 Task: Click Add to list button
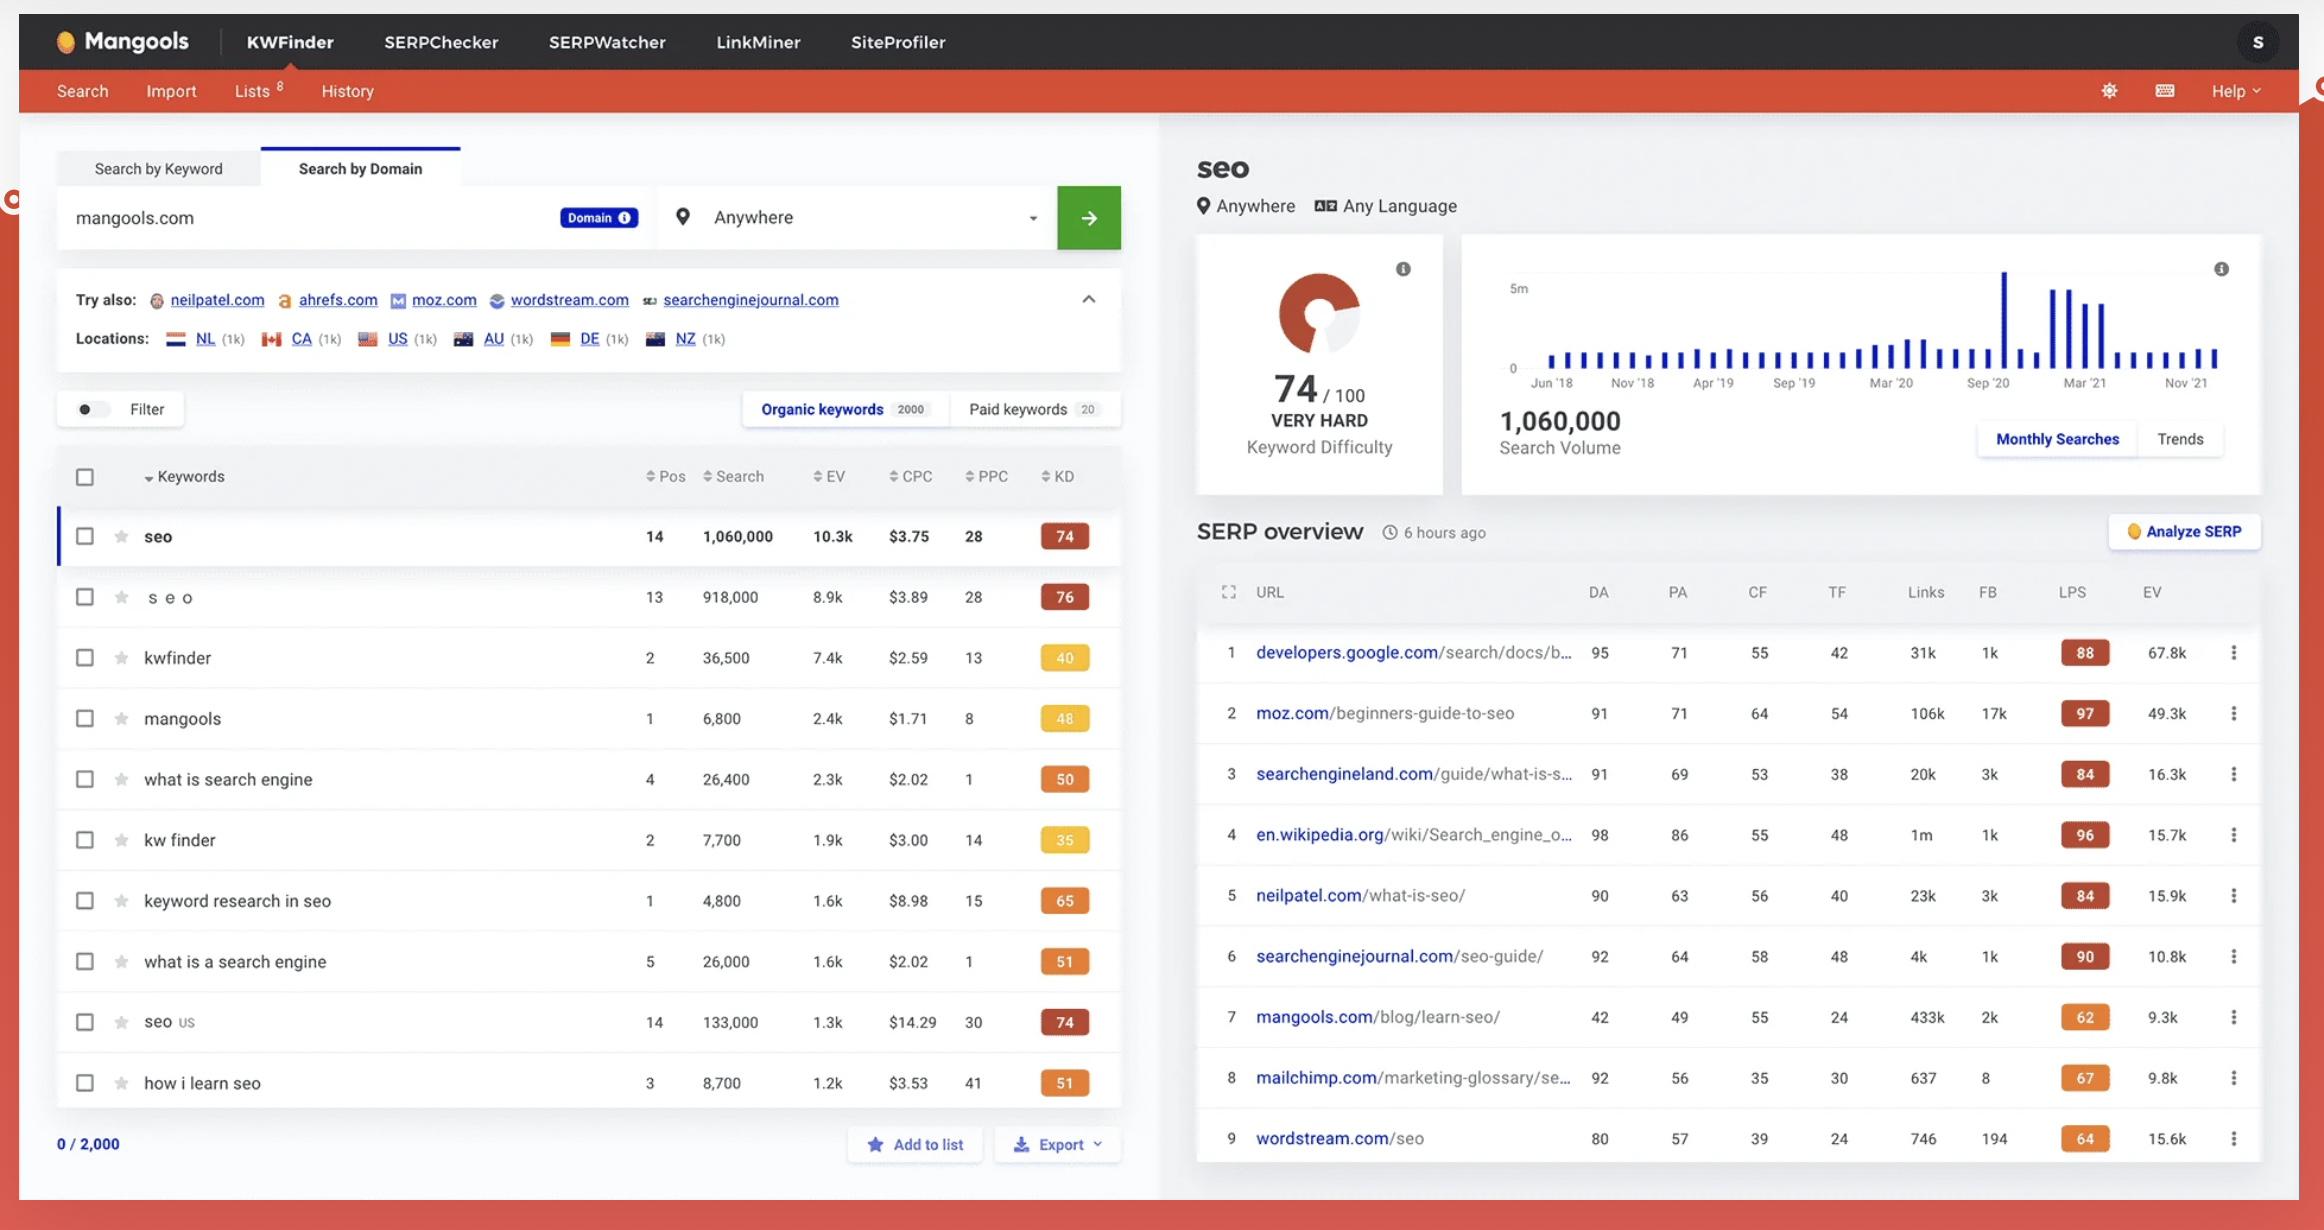click(x=915, y=1144)
